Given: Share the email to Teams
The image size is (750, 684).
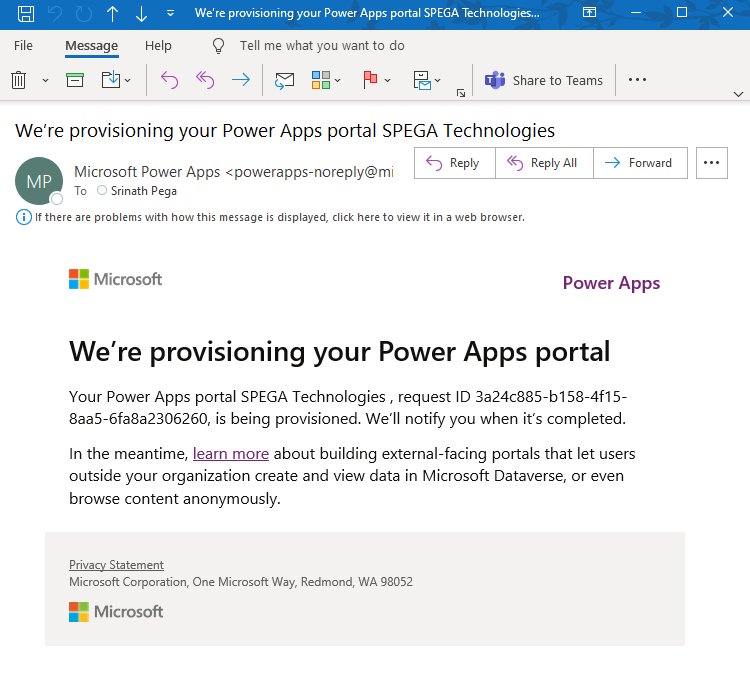Looking at the screenshot, I should (545, 80).
